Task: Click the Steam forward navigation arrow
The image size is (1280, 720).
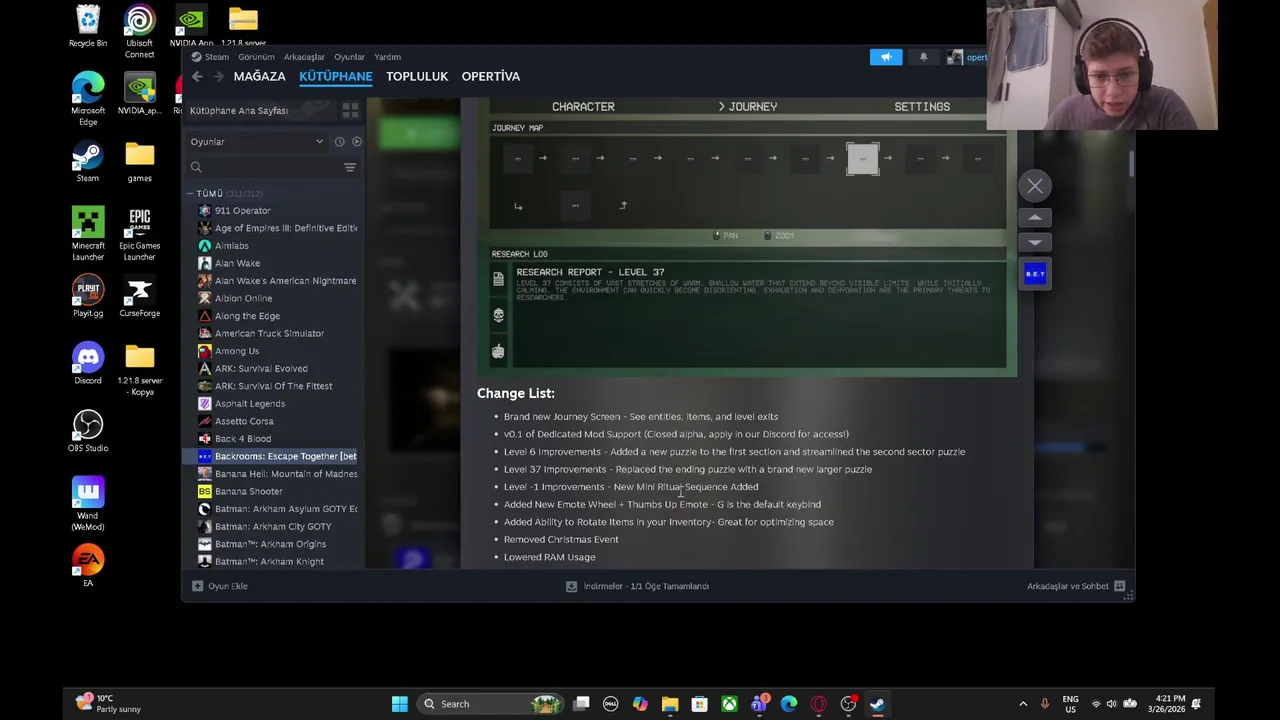Action: (219, 77)
